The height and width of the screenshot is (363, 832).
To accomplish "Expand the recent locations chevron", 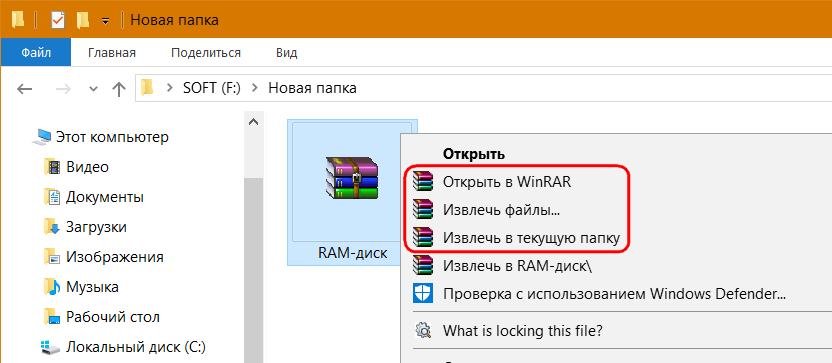I will click(x=94, y=89).
